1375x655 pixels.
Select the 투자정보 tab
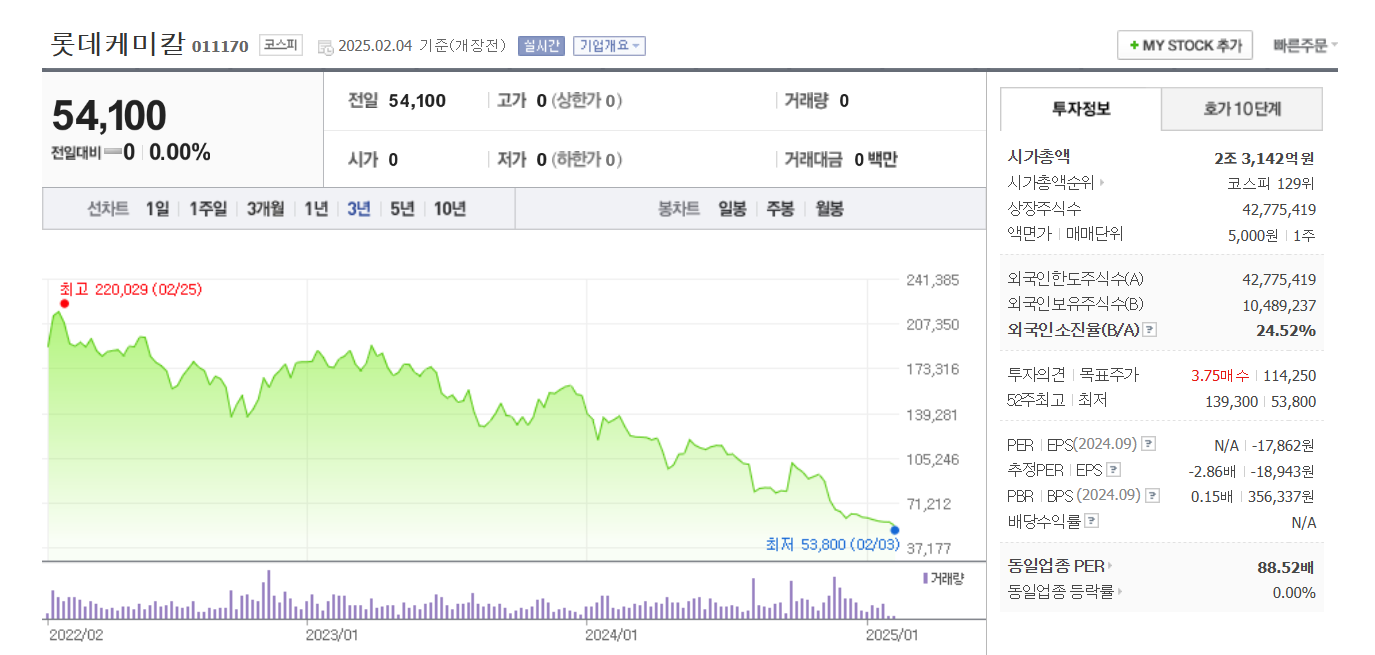(1083, 109)
